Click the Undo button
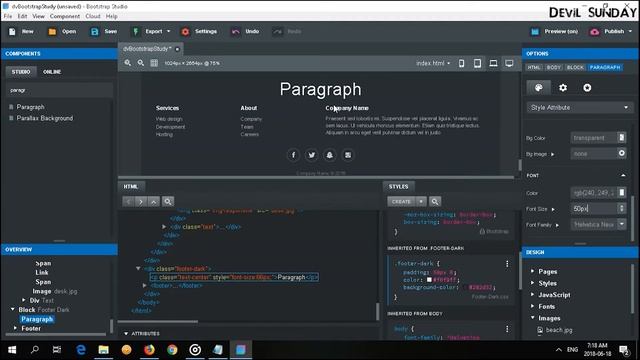640x360 pixels. coord(245,31)
